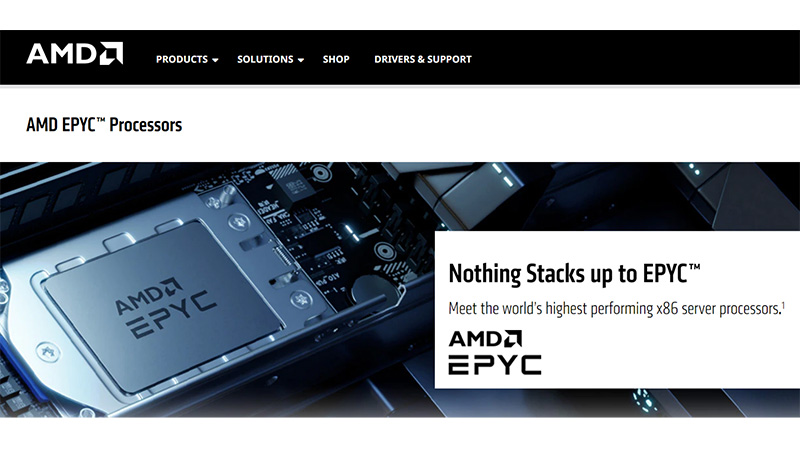Open DRIVERS & SUPPORT

tap(423, 59)
